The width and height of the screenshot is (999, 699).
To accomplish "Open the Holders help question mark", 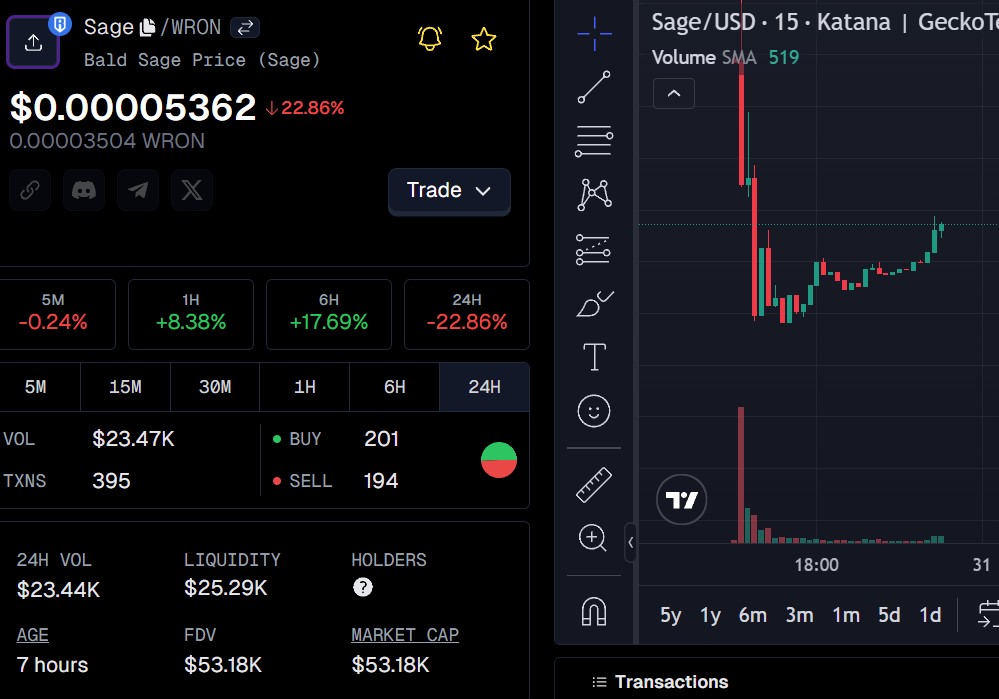I will point(363,587).
